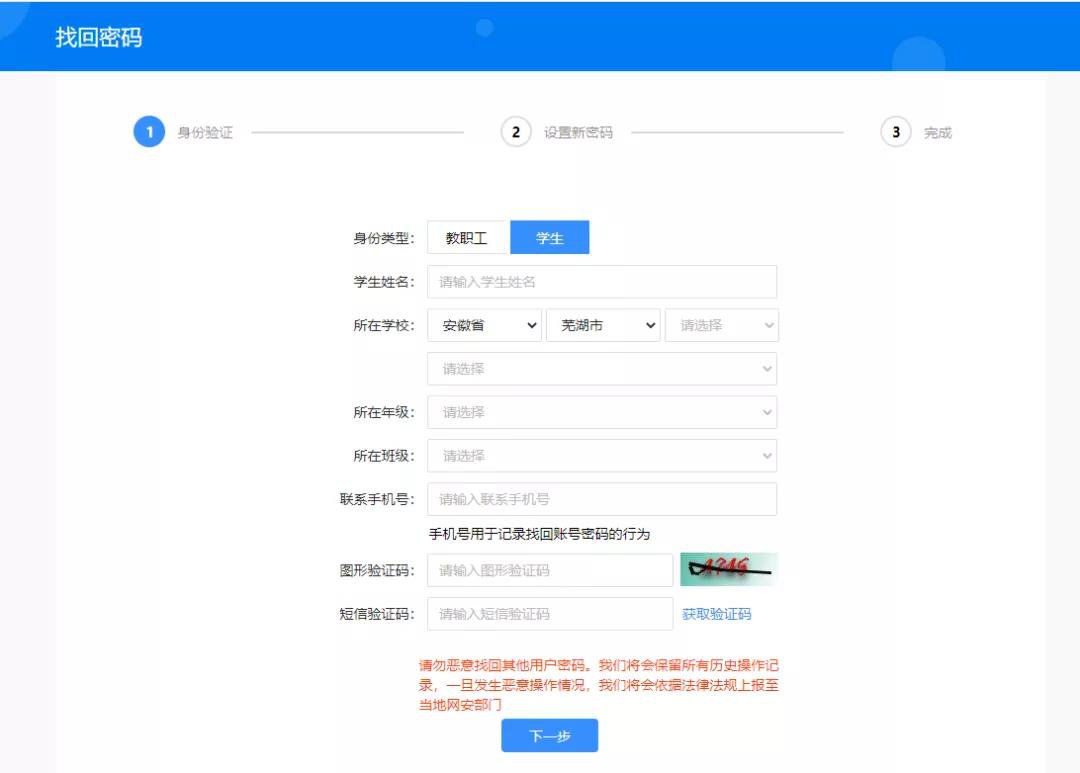
Task: Click the step 3 完成 circle icon
Action: click(895, 132)
